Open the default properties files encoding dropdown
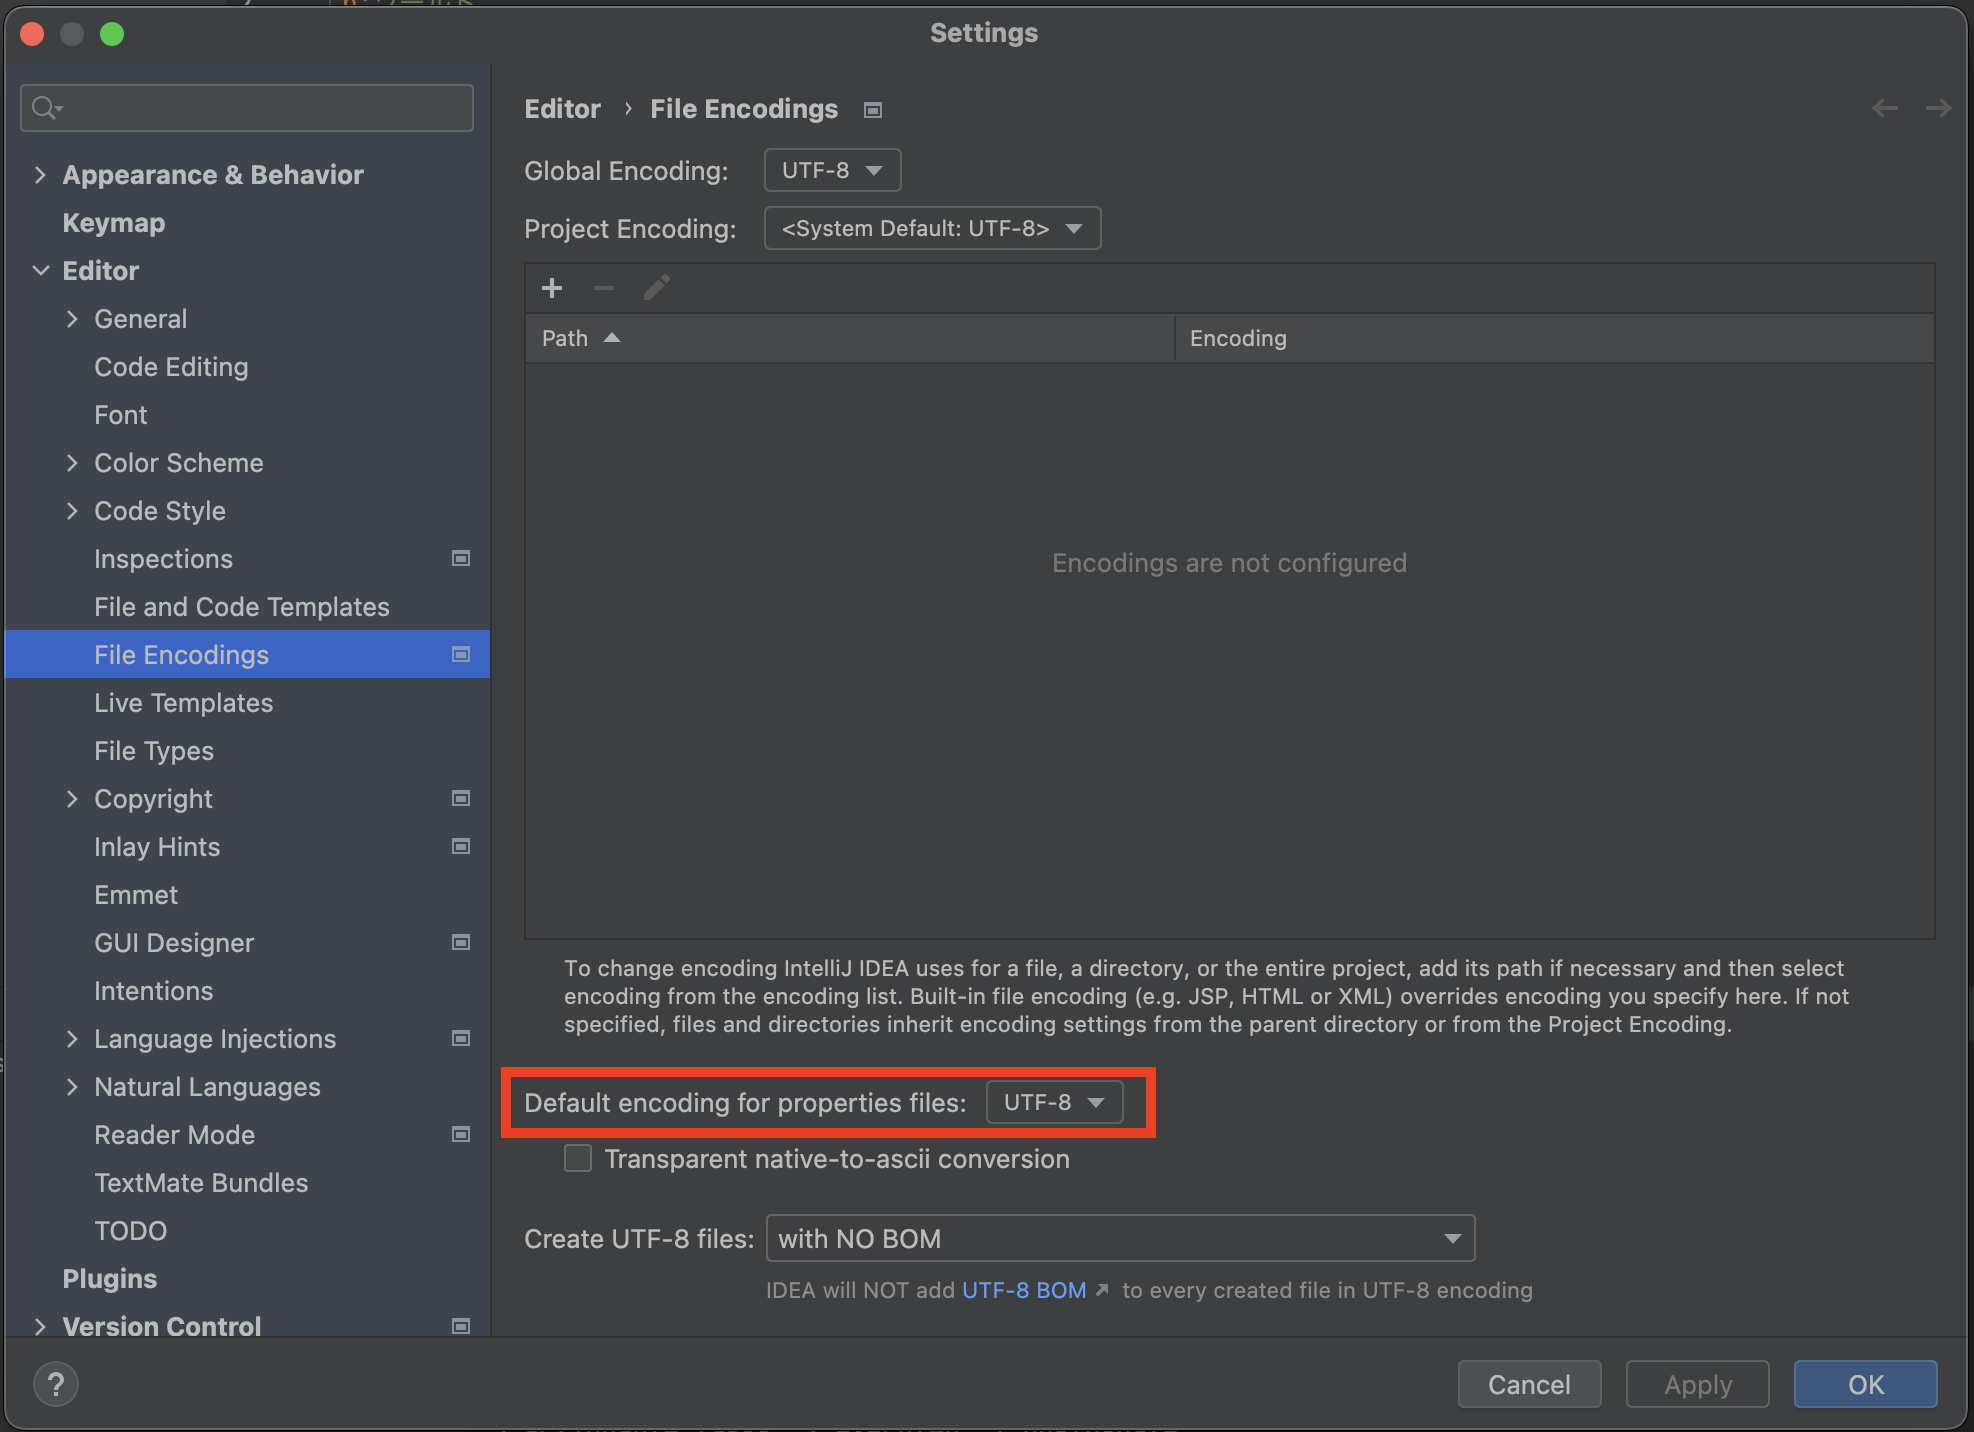 click(1054, 1103)
